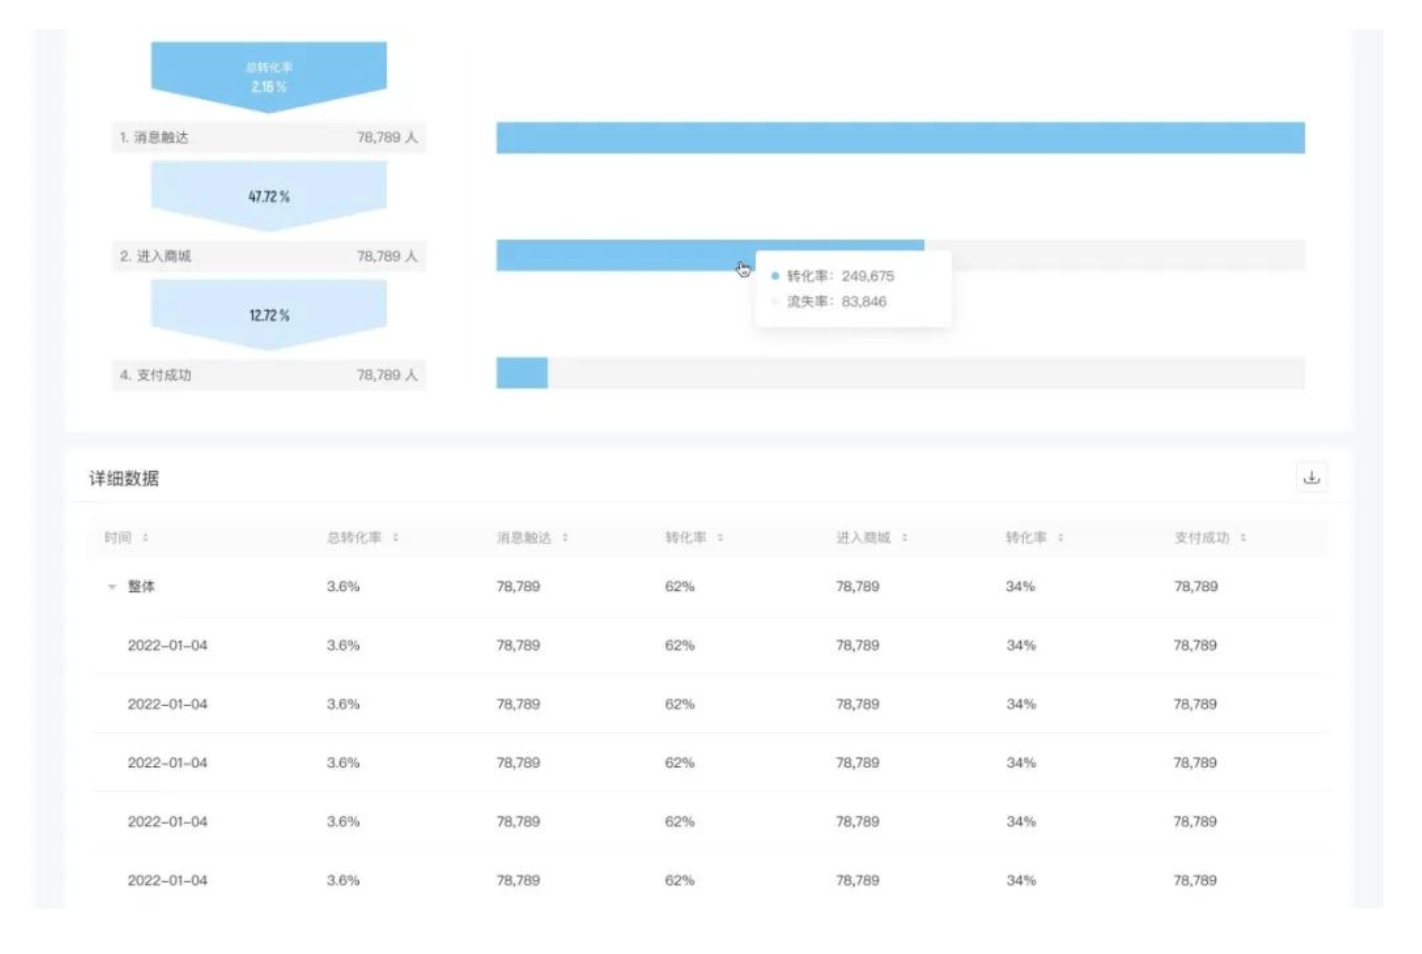Sort by 支付成功 column sort icon
The width and height of the screenshot is (1422, 954).
pos(1243,538)
